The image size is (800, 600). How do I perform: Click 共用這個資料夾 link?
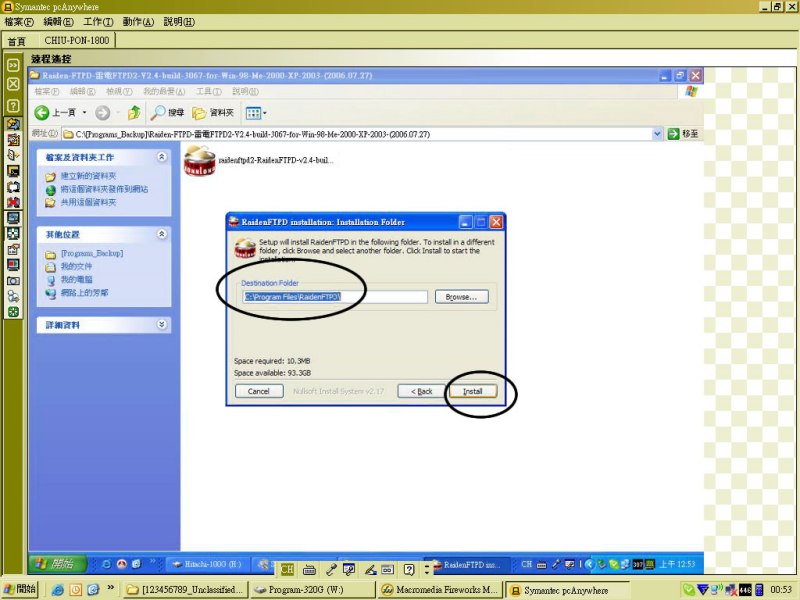pos(88,203)
